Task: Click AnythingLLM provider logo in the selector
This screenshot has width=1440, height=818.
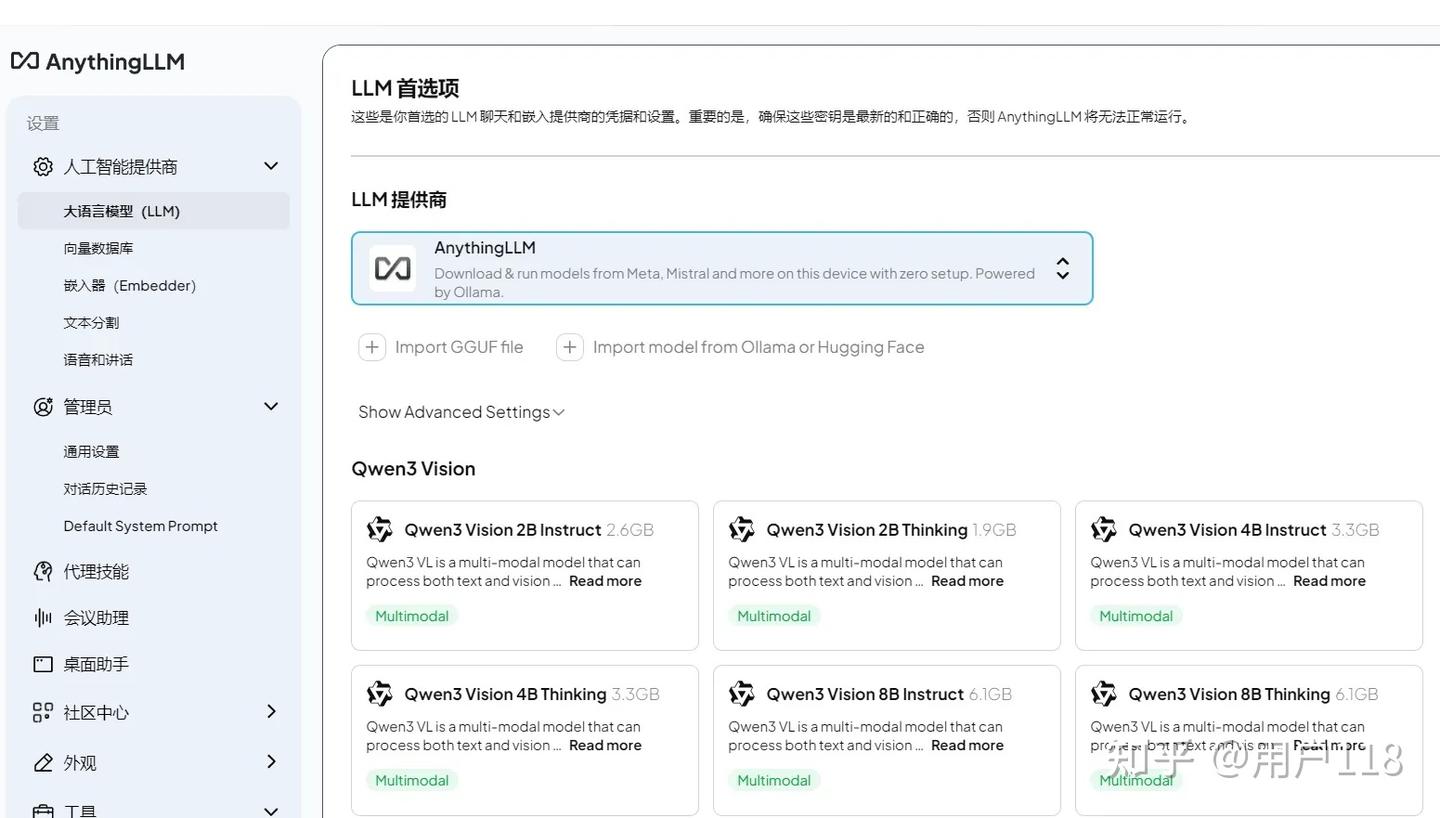Action: pyautogui.click(x=393, y=268)
